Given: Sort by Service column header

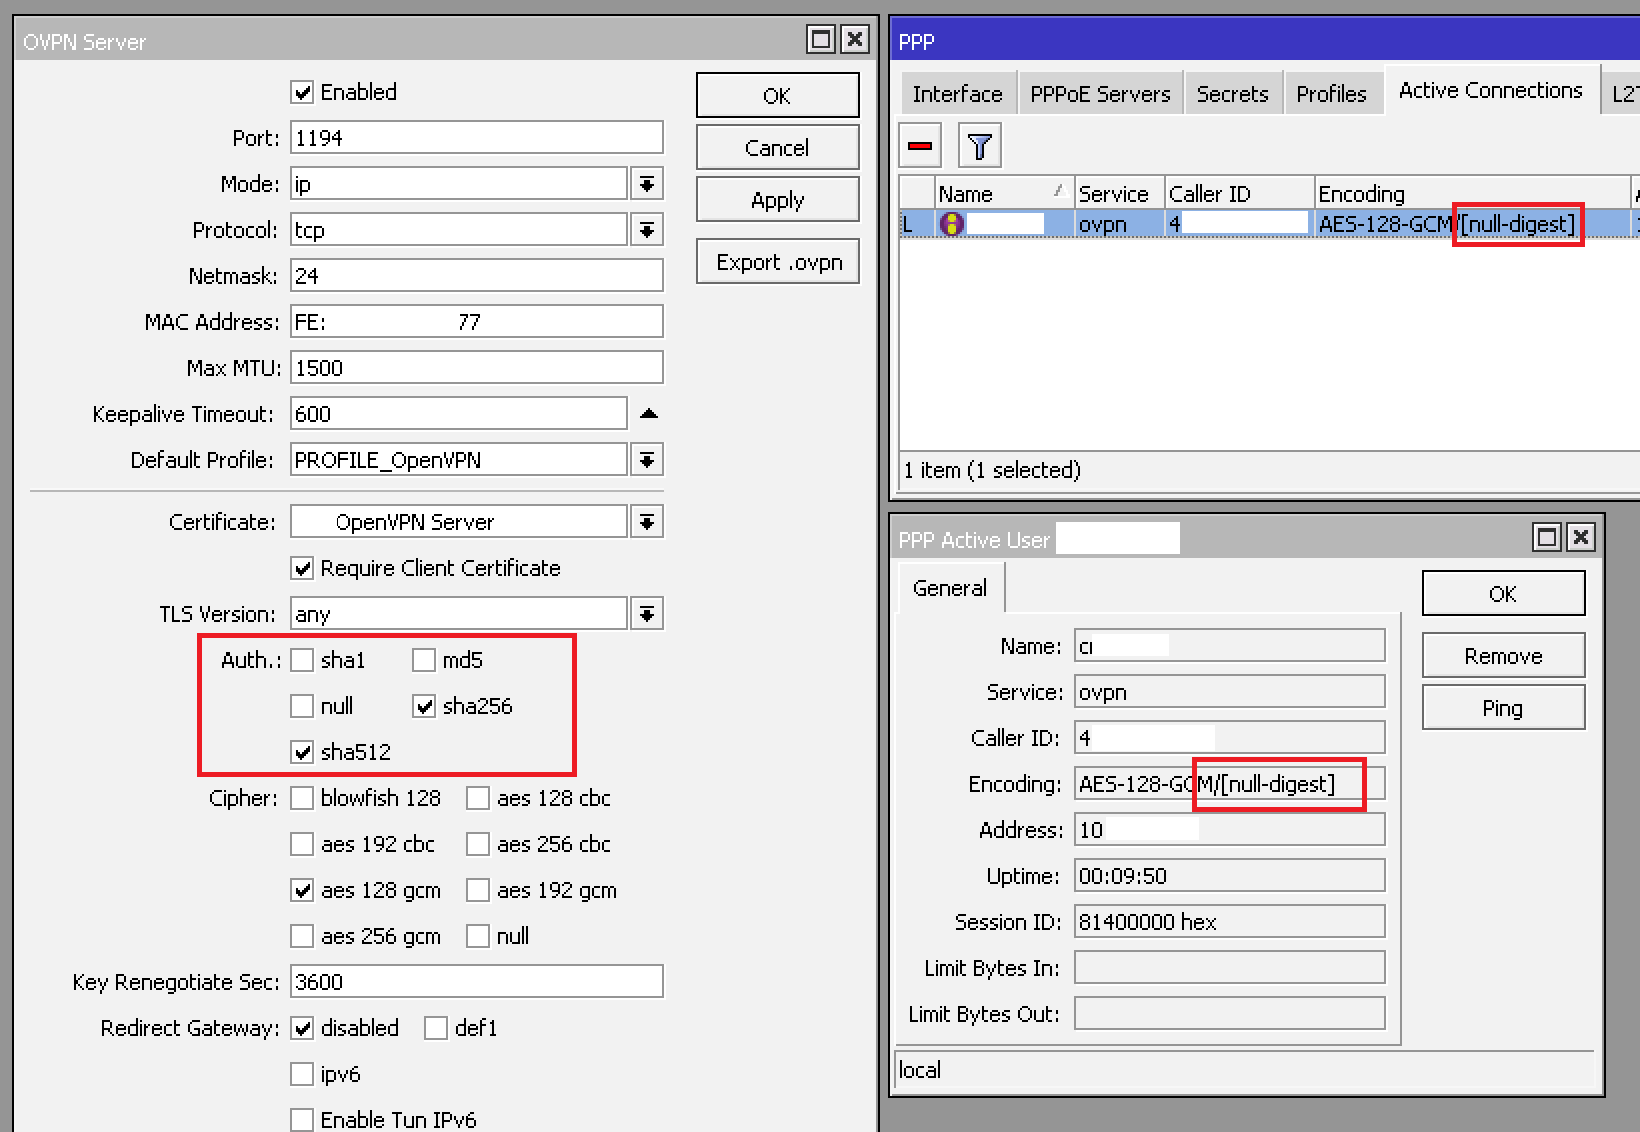Looking at the screenshot, I should tap(1119, 194).
